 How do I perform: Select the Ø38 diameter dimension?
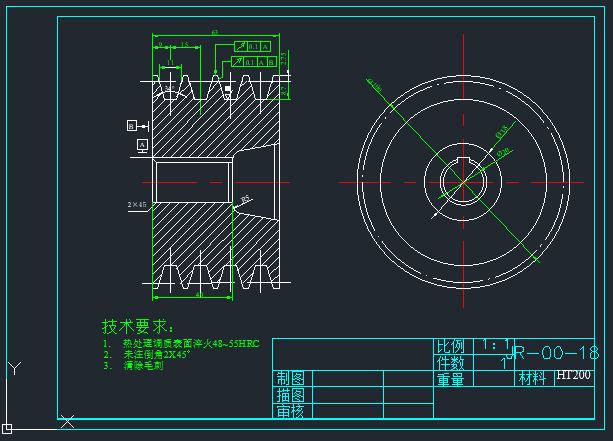point(502,131)
